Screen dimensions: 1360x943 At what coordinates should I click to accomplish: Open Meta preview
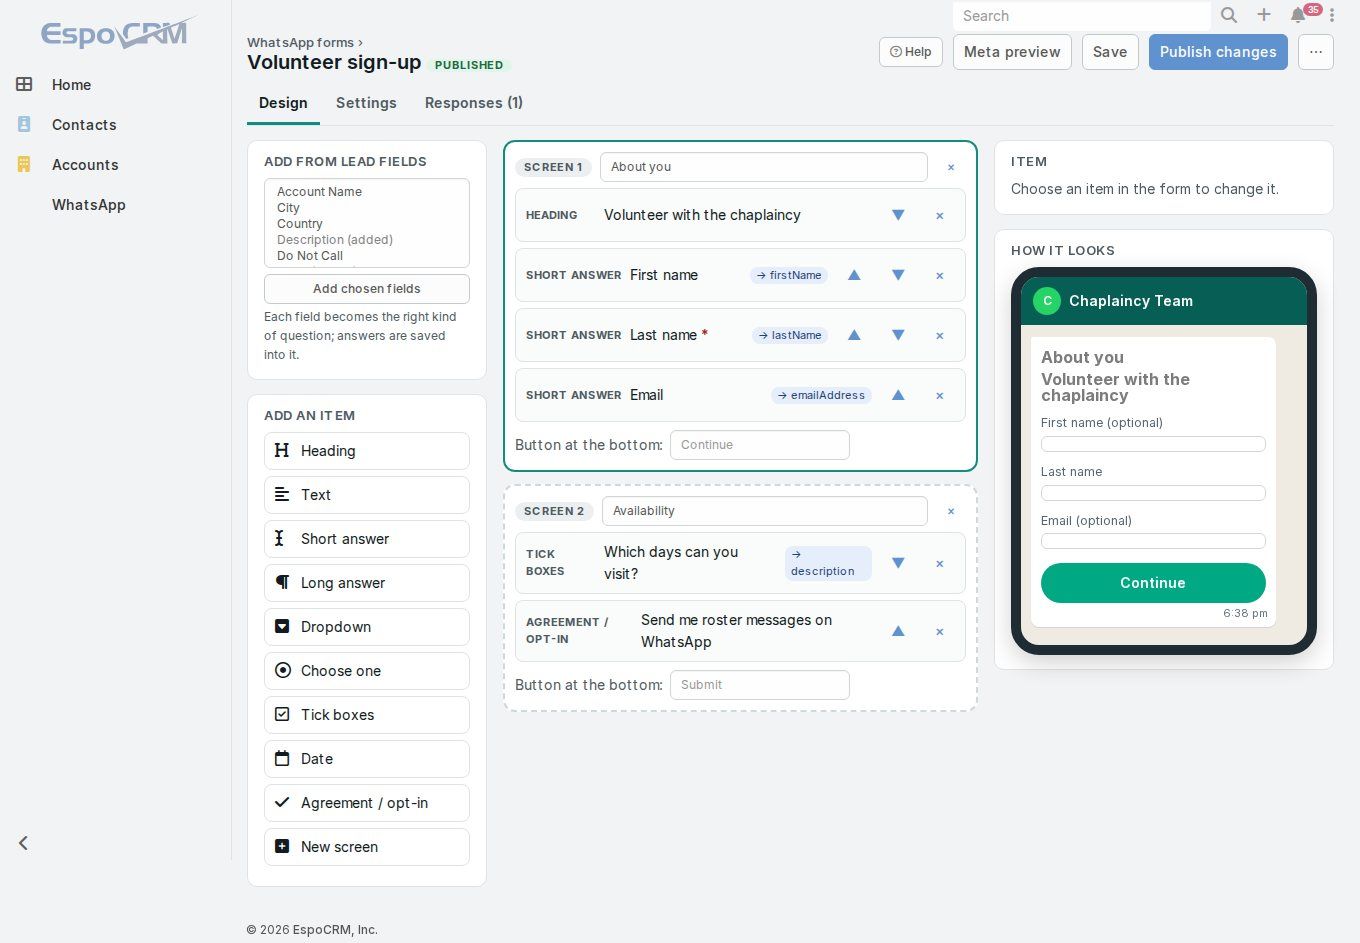(1012, 52)
